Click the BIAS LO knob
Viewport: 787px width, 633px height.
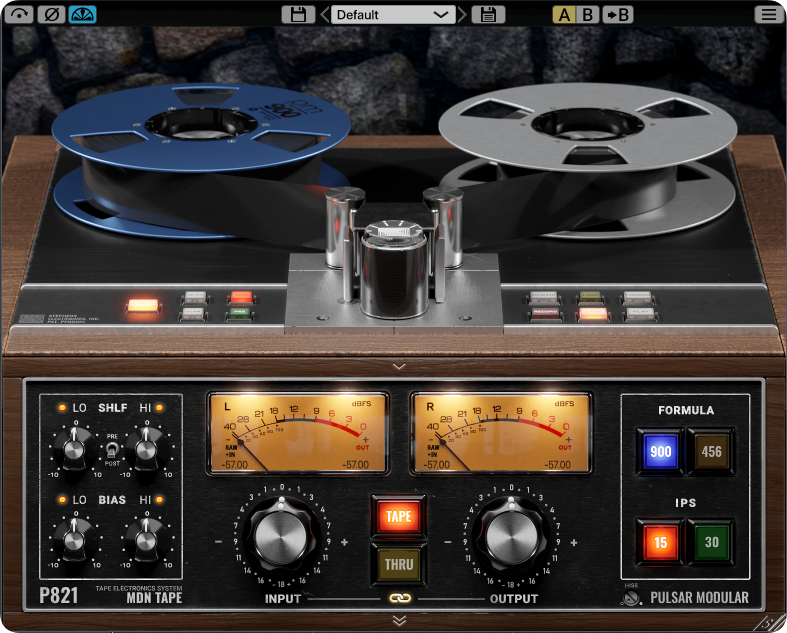pyautogui.click(x=74, y=540)
